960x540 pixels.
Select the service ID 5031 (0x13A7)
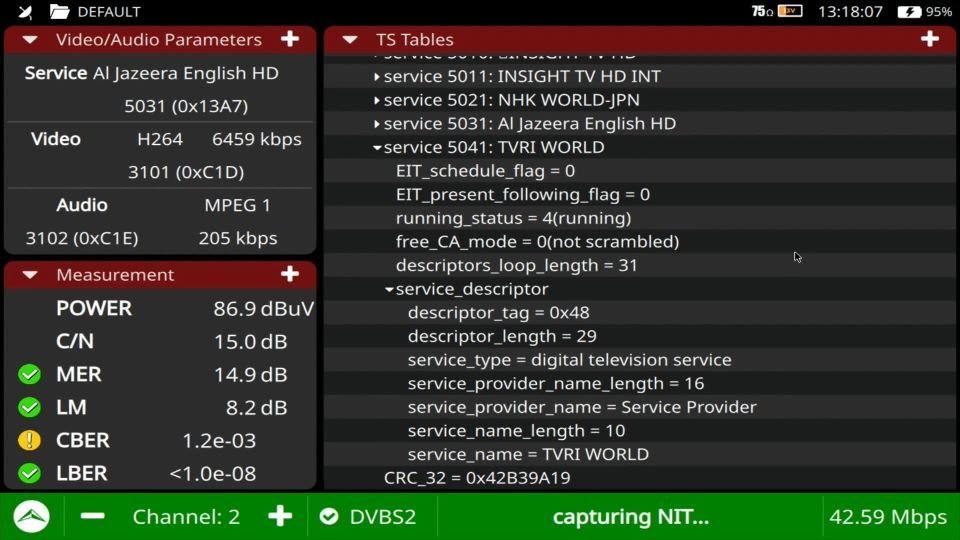point(186,106)
